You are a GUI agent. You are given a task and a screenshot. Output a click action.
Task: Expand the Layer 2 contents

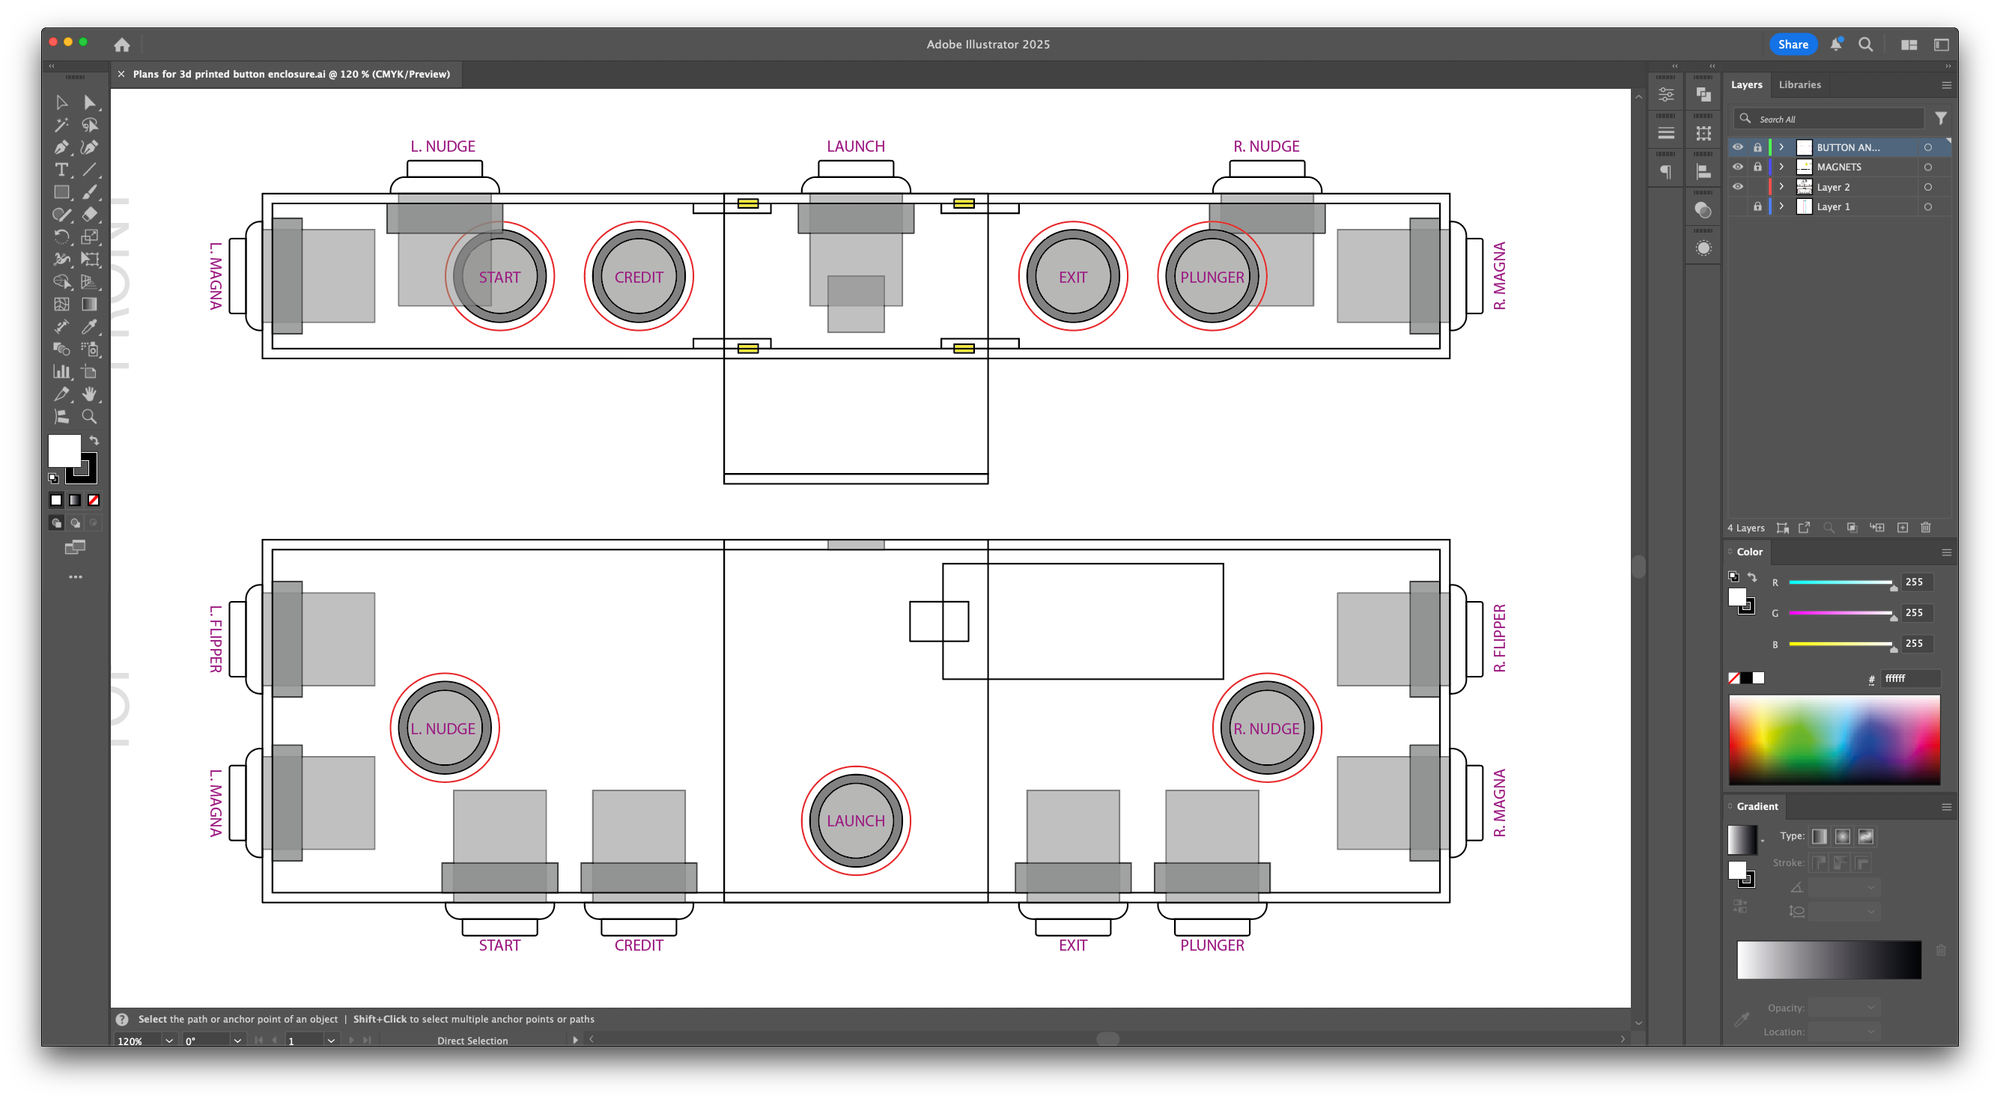click(x=1781, y=187)
